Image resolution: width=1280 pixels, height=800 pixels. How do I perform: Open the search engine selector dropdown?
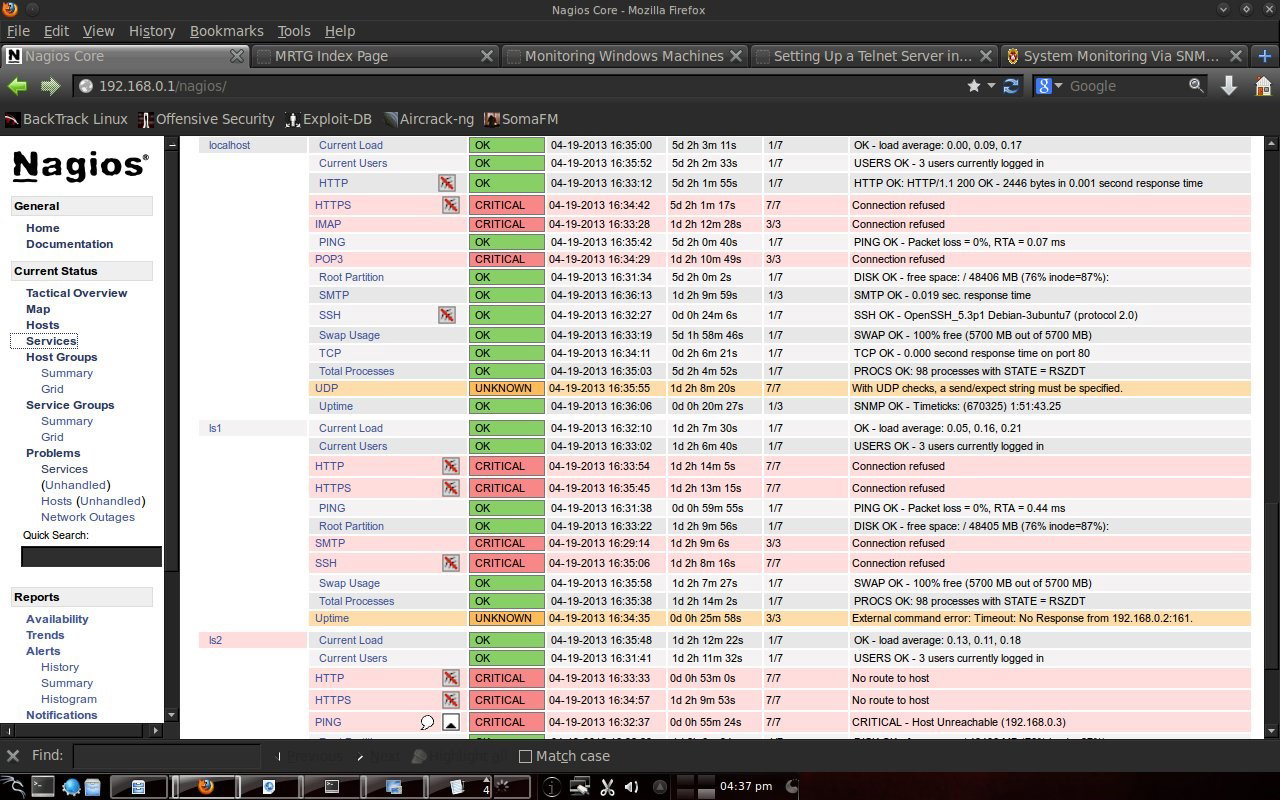1049,86
